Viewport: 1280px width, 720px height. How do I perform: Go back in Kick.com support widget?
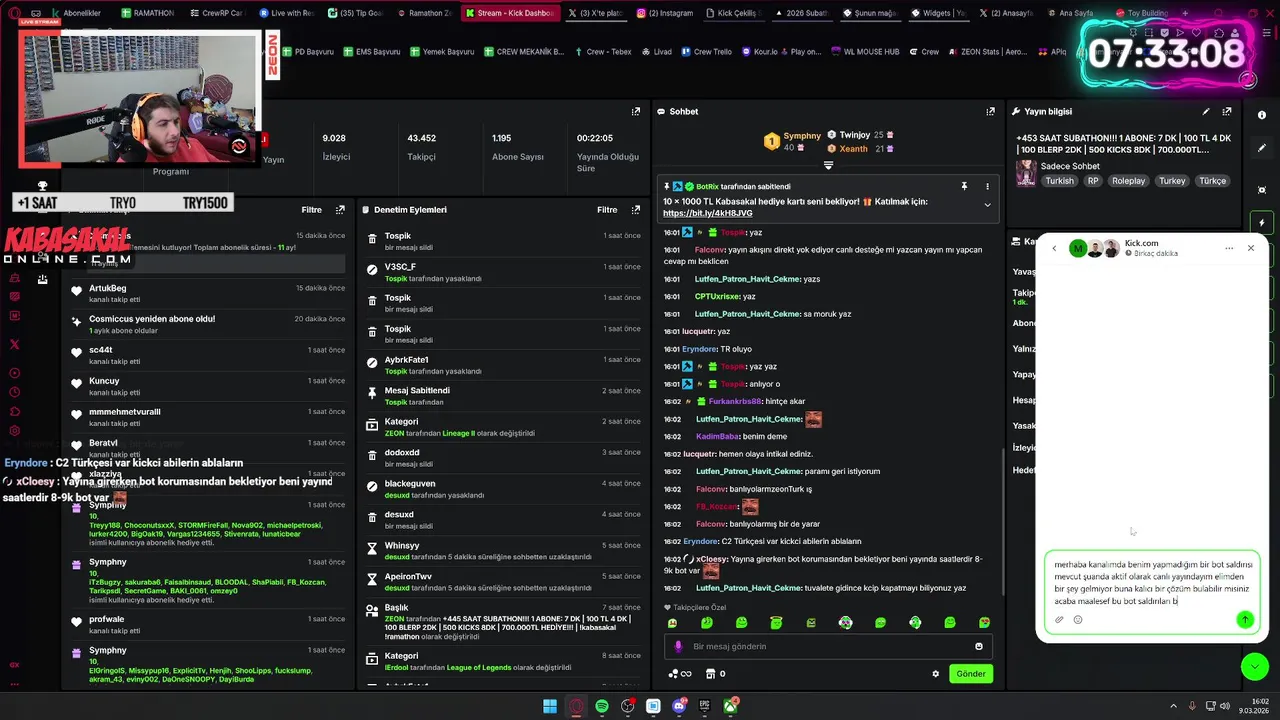pos(1054,249)
